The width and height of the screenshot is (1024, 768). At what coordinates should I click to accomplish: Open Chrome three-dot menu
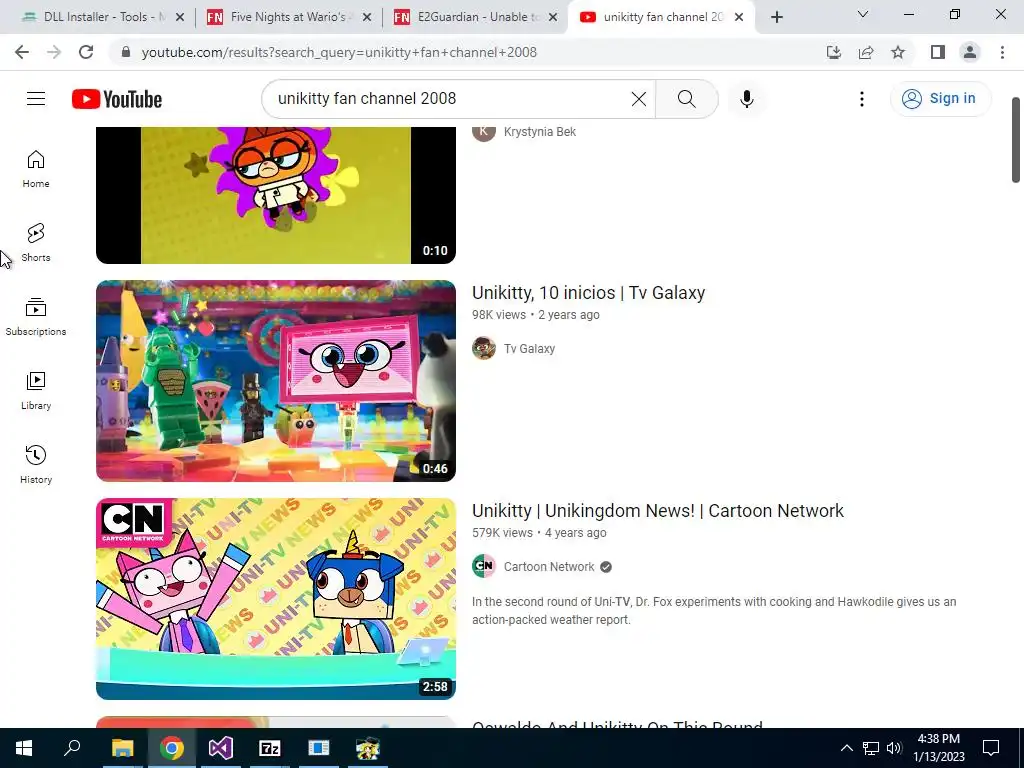1002,52
